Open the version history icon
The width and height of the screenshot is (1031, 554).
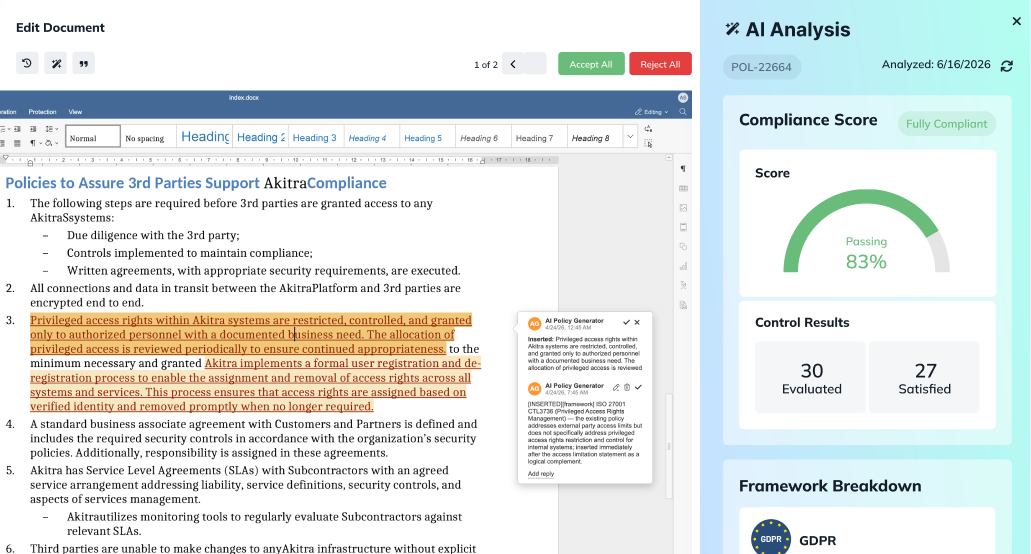pyautogui.click(x=27, y=63)
